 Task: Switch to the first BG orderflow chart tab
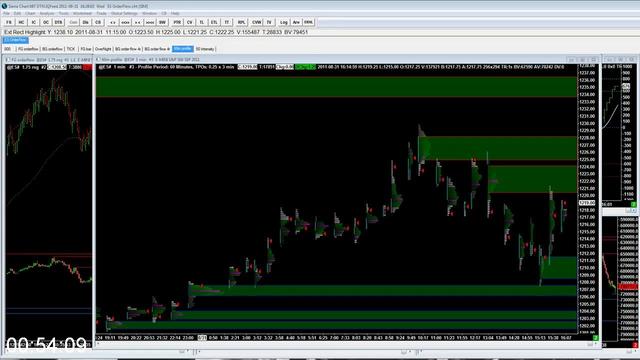click(x=52, y=49)
